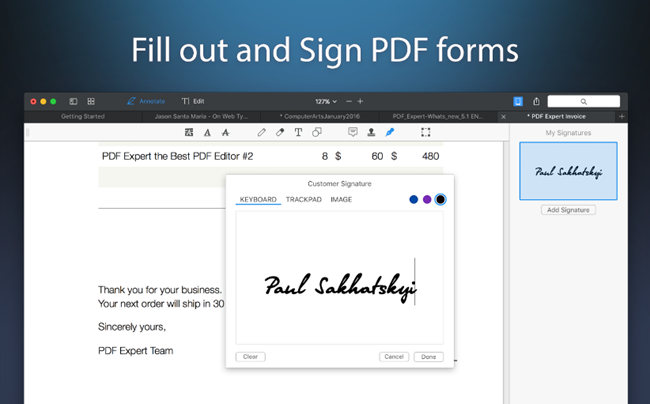Clear the typed signature
Screen dimensions: 650x404
[250, 356]
